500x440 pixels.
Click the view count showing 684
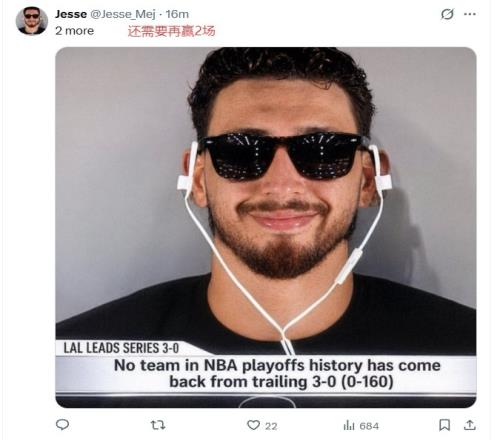[x=369, y=426]
